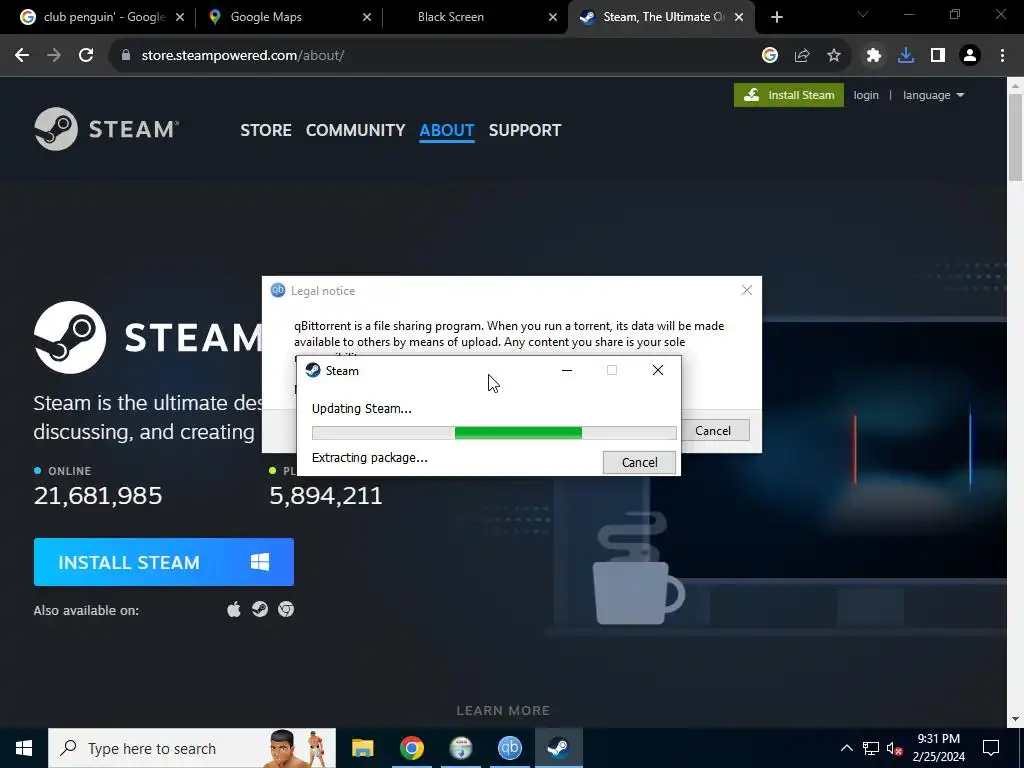
Task: Switch to the Black Screen tab
Action: coord(475,17)
